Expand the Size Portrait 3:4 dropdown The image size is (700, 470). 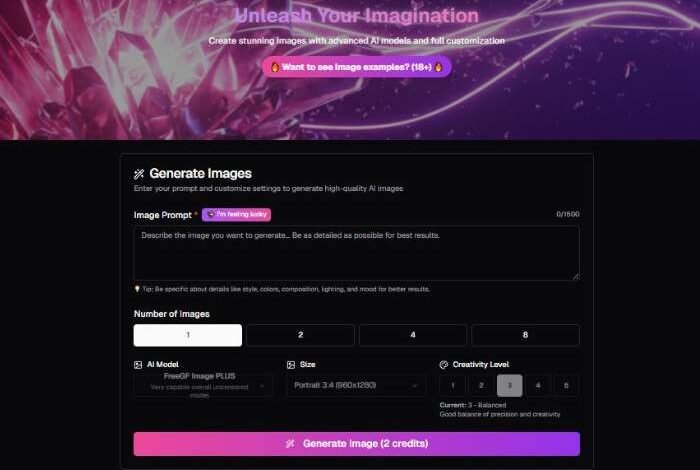tap(356, 386)
